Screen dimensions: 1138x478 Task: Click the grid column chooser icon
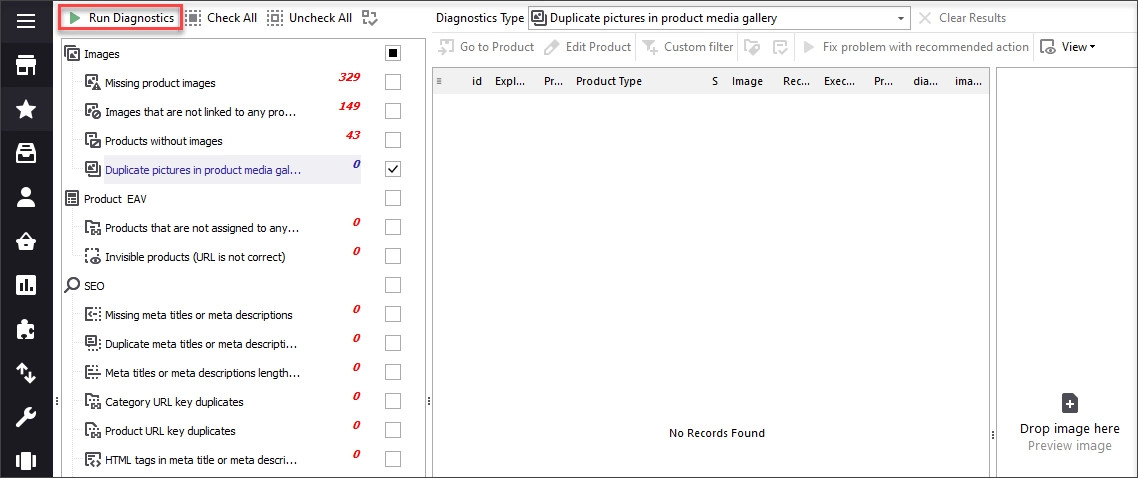tap(439, 81)
